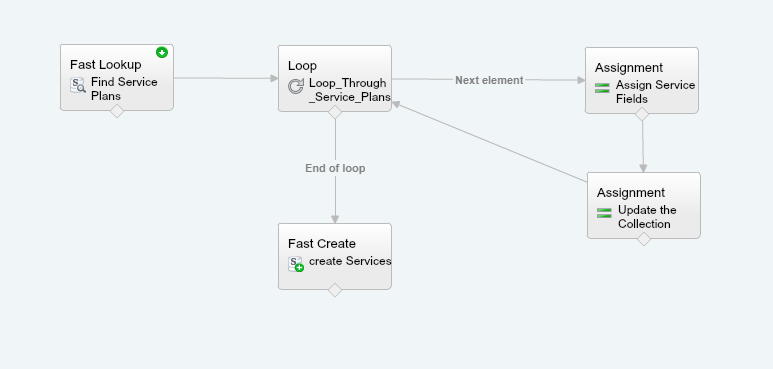Click the Fast Lookup title text
The width and height of the screenshot is (773, 369).
[105, 65]
